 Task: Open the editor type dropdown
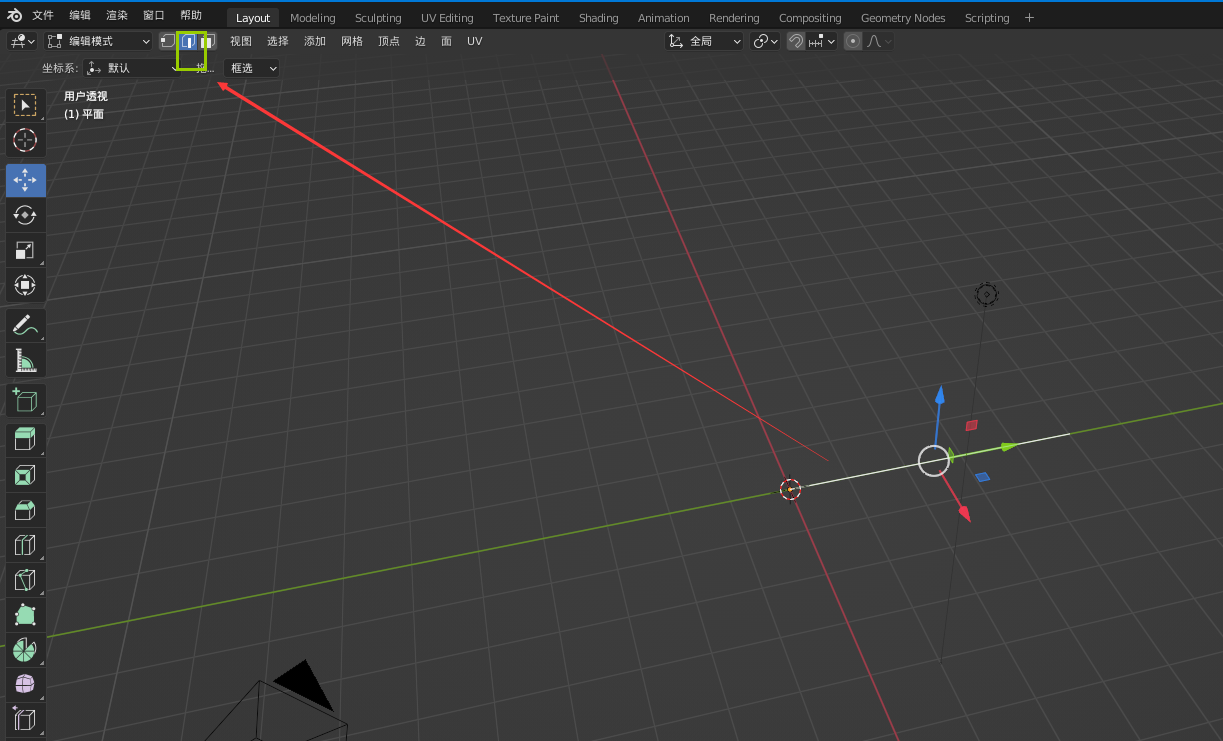[22, 41]
